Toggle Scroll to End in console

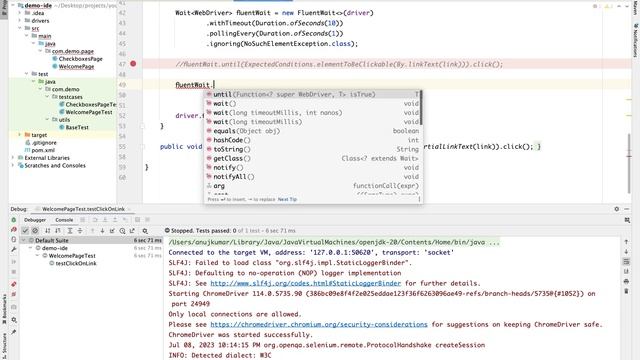point(626,271)
